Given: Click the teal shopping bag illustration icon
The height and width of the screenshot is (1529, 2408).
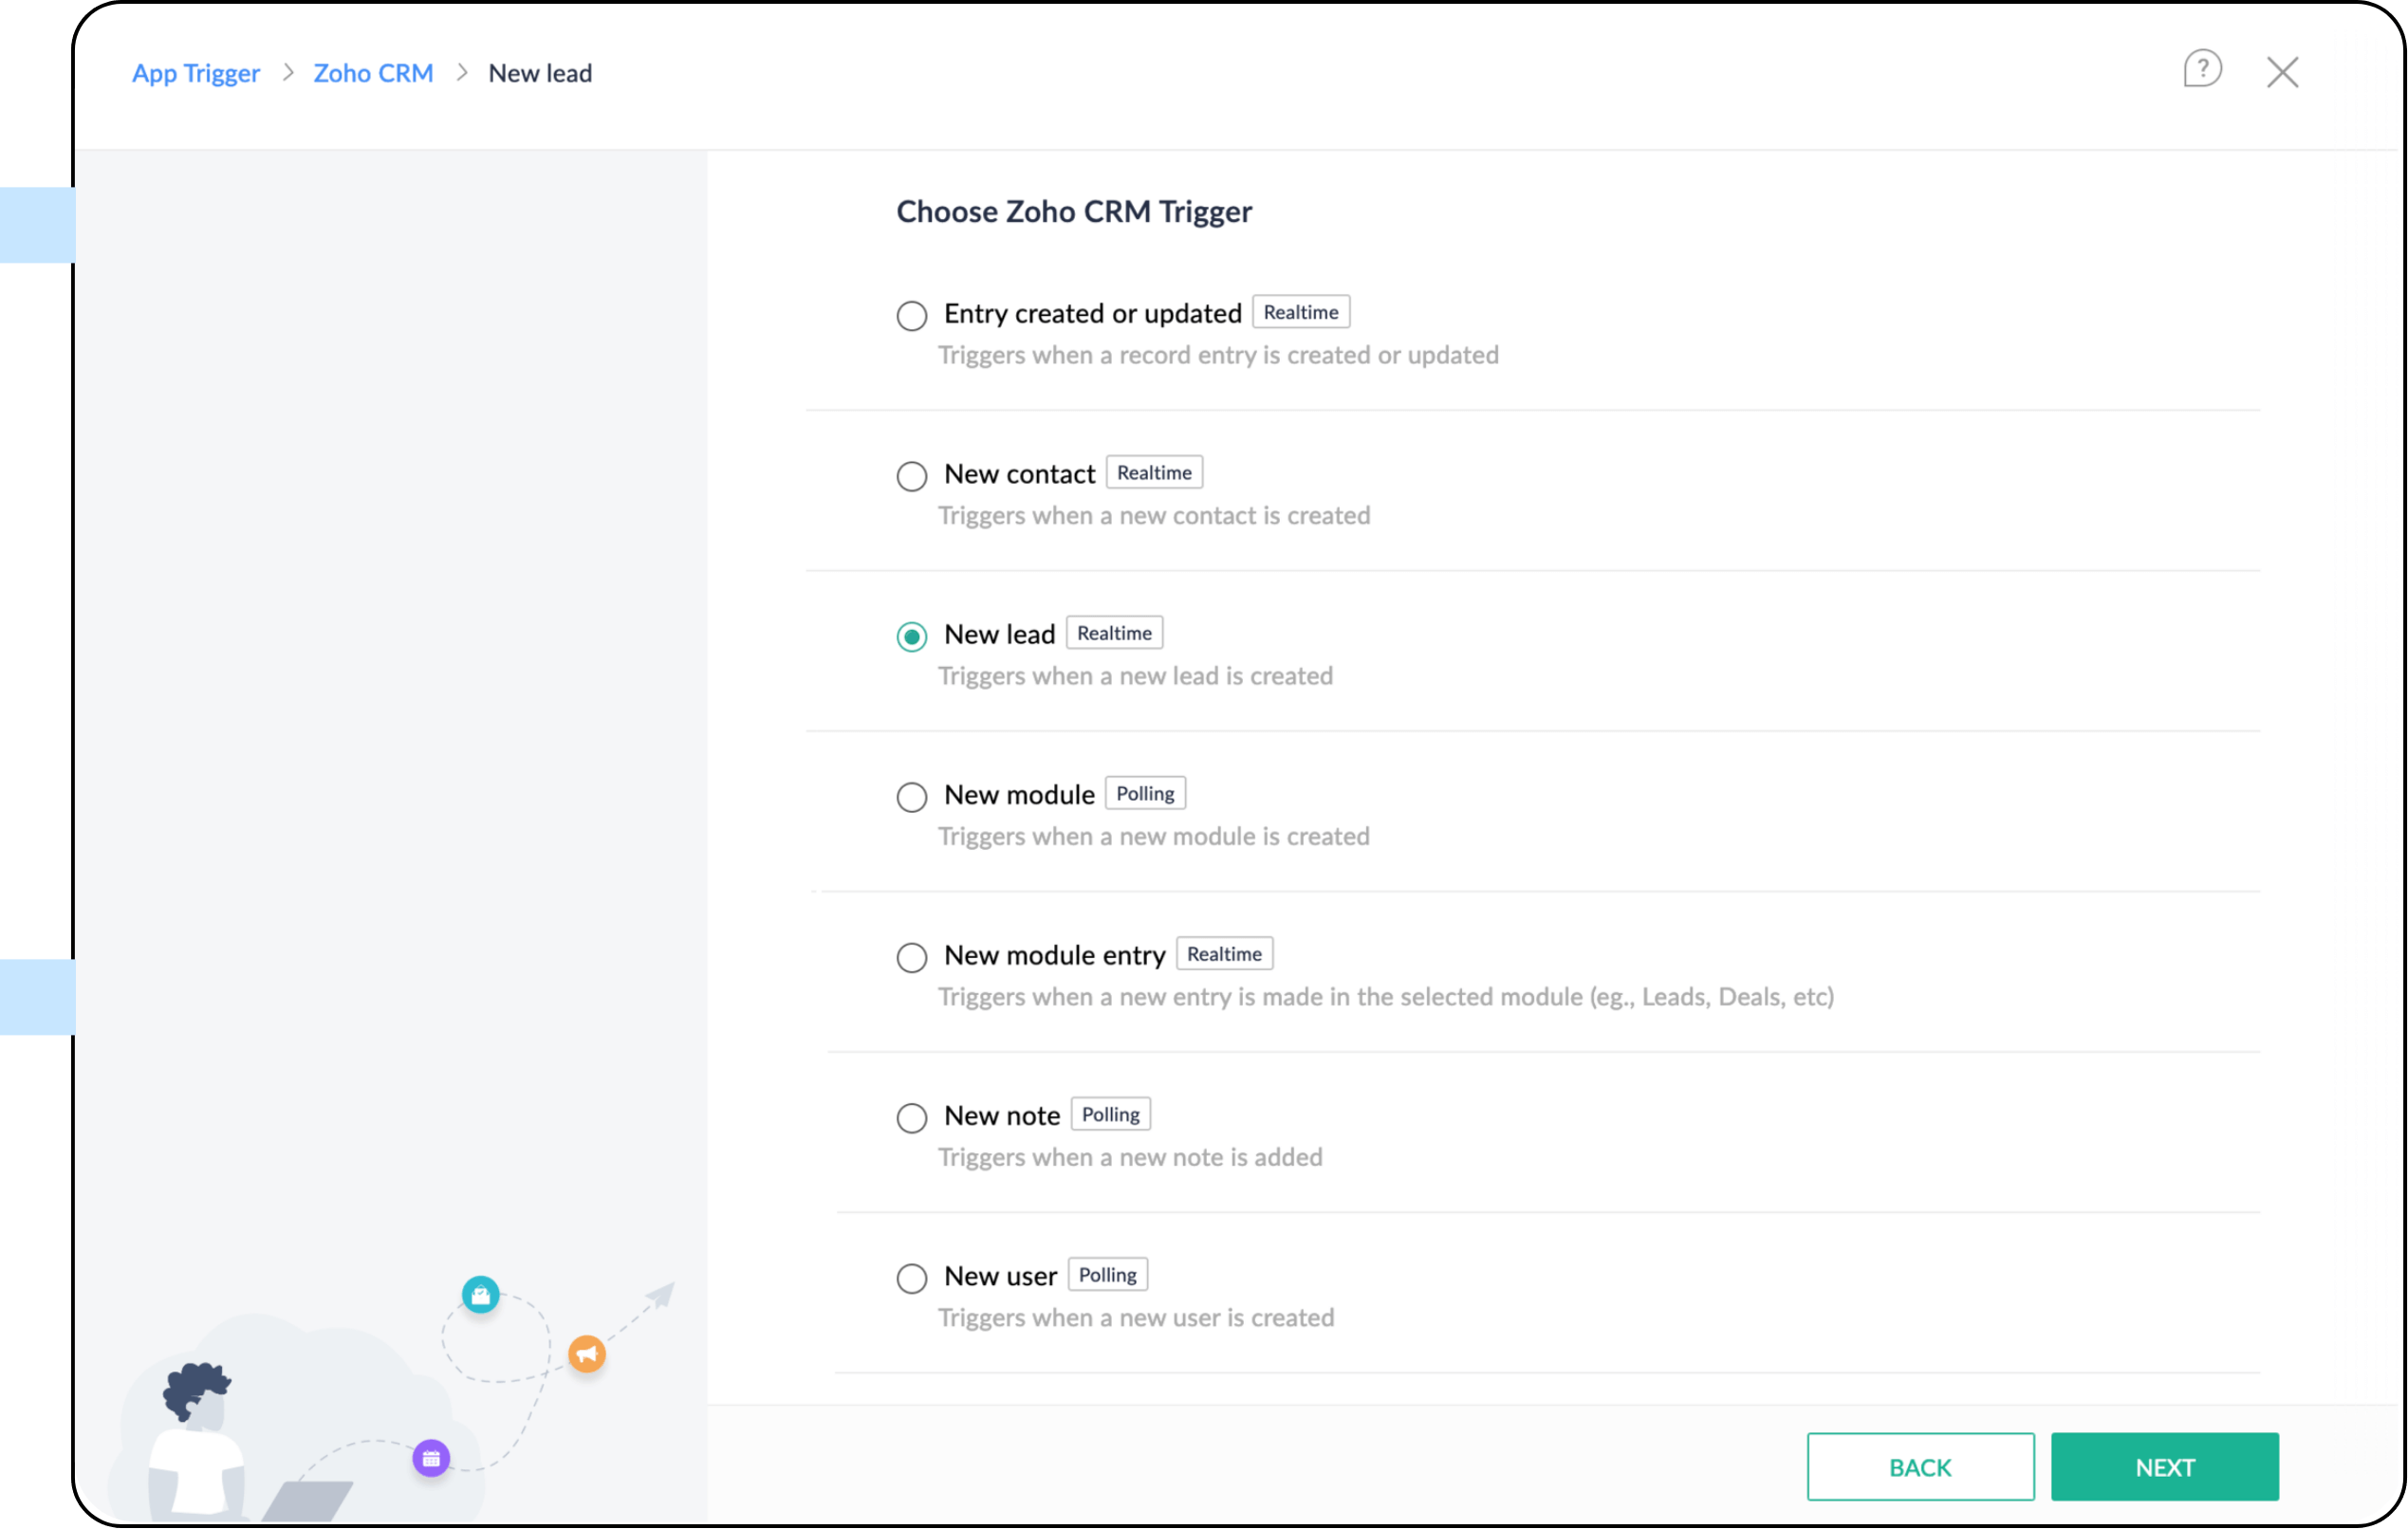Looking at the screenshot, I should tap(480, 1295).
